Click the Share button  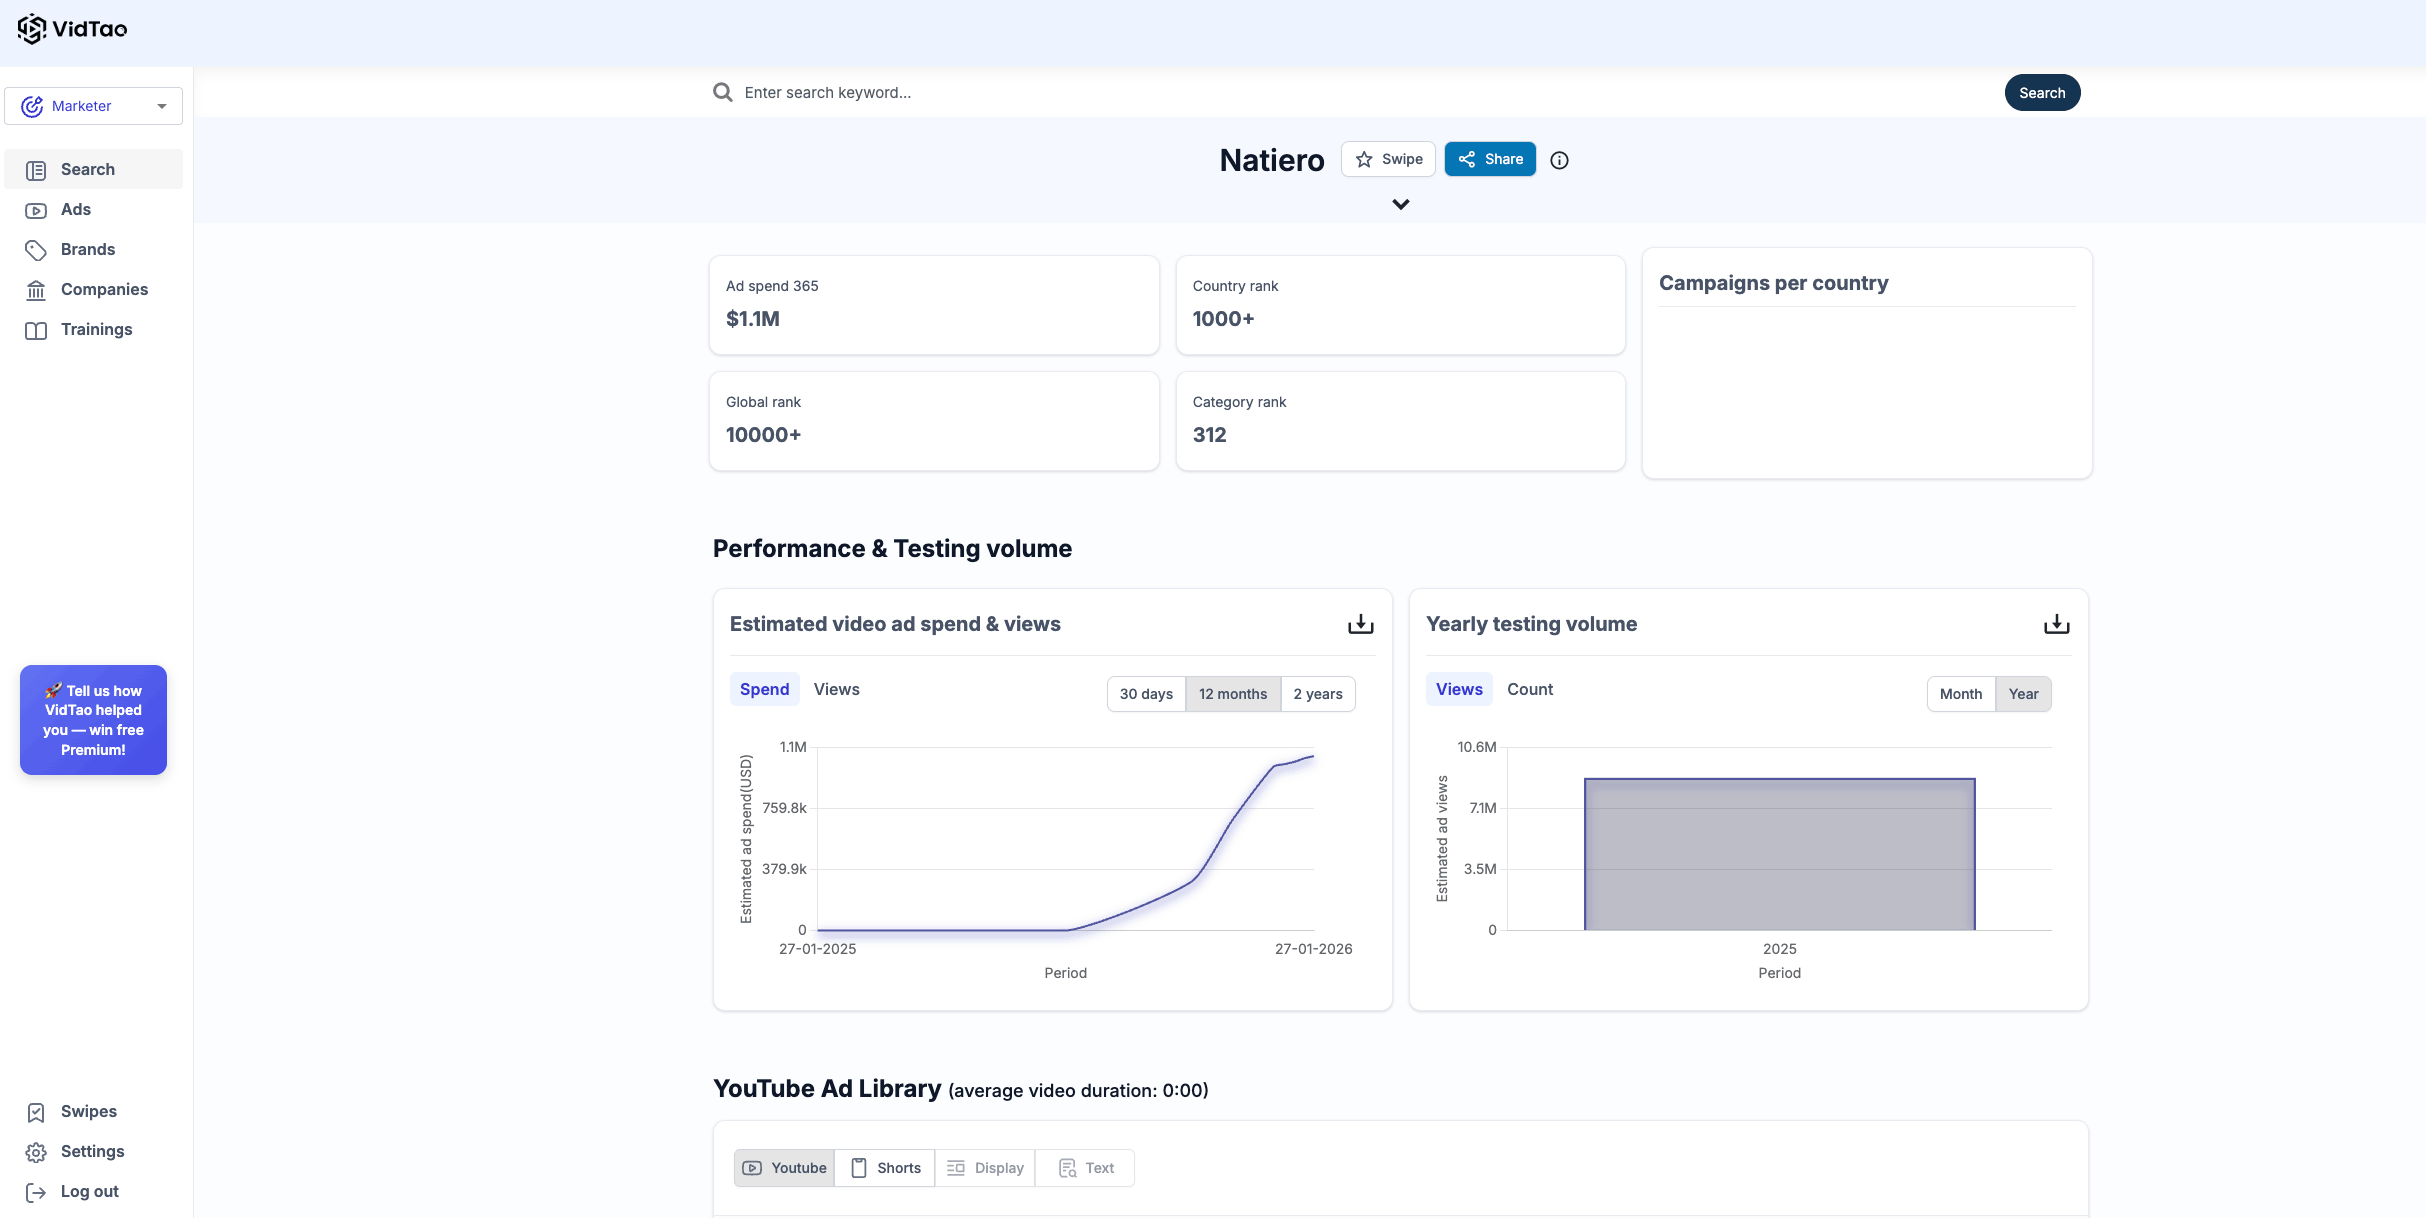pos(1490,159)
